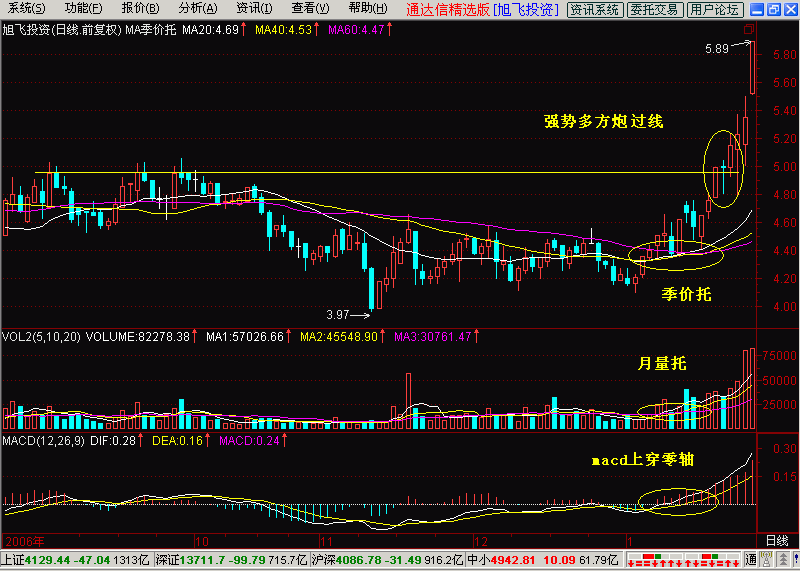Click the MA1:57026.66 volume average
Screen dimensions: 800x571
click(245, 337)
